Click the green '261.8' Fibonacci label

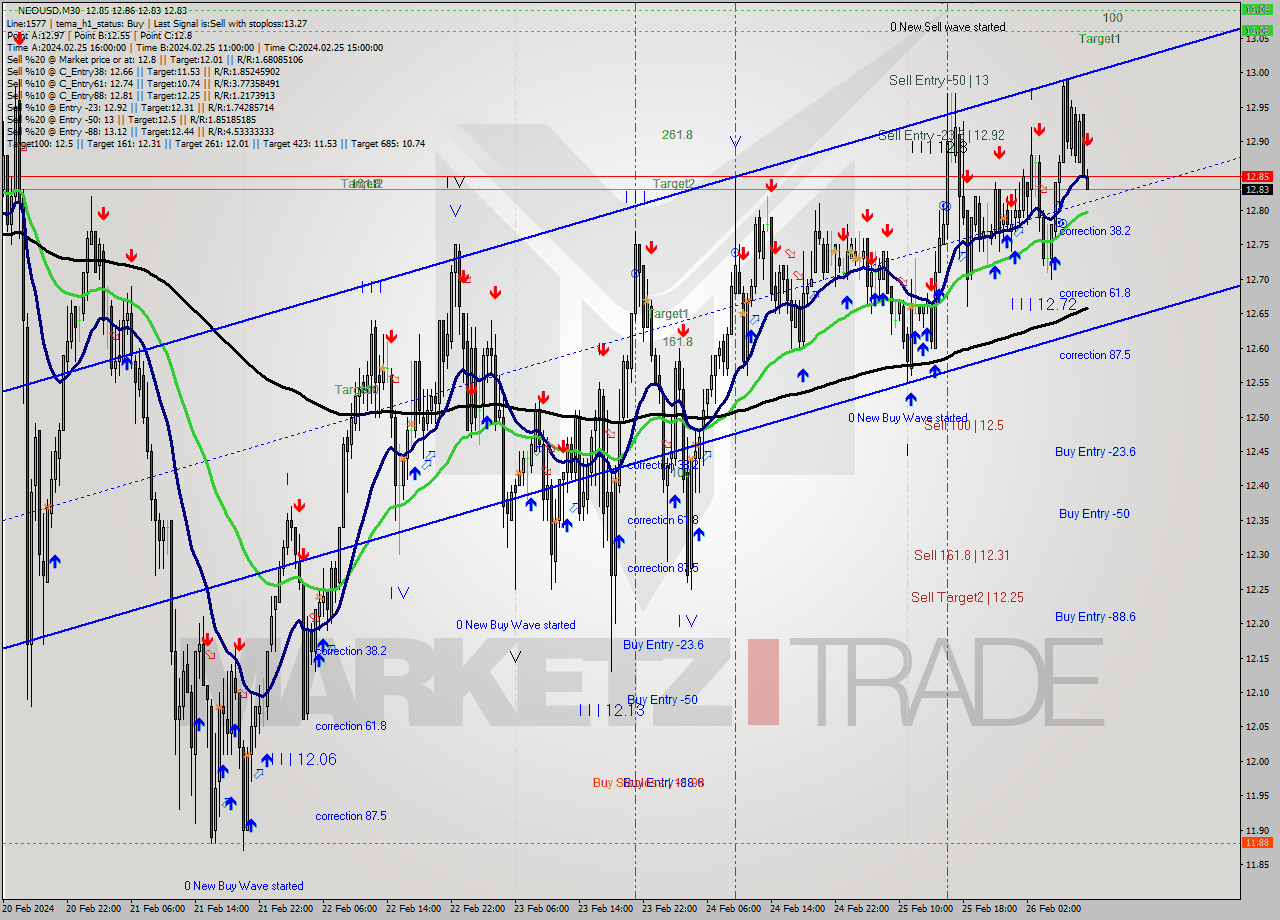[677, 134]
